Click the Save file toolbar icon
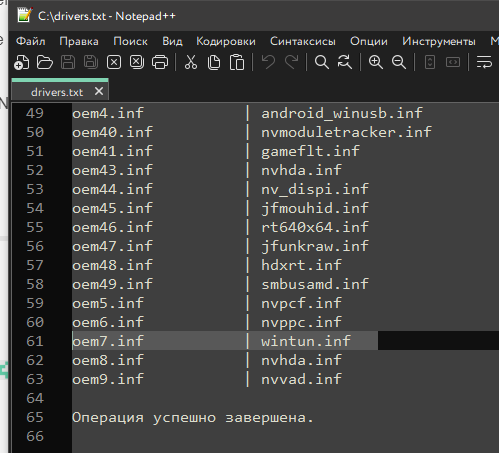This screenshot has width=499, height=453. point(68,62)
